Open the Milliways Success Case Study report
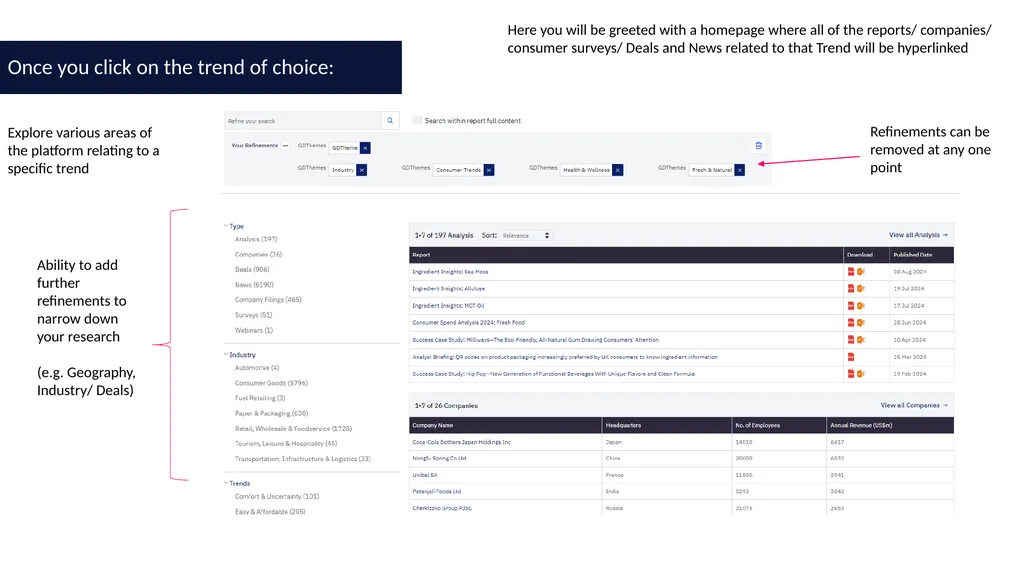Image resolution: width=1024 pixels, height=575 pixels. [536, 340]
